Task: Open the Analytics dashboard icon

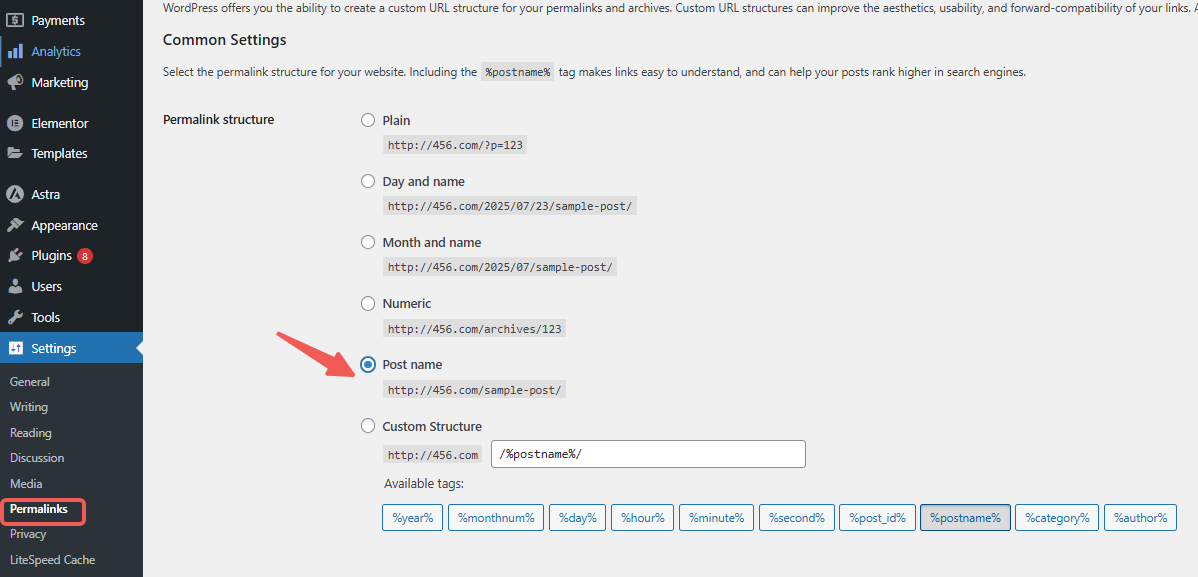Action: (21, 50)
